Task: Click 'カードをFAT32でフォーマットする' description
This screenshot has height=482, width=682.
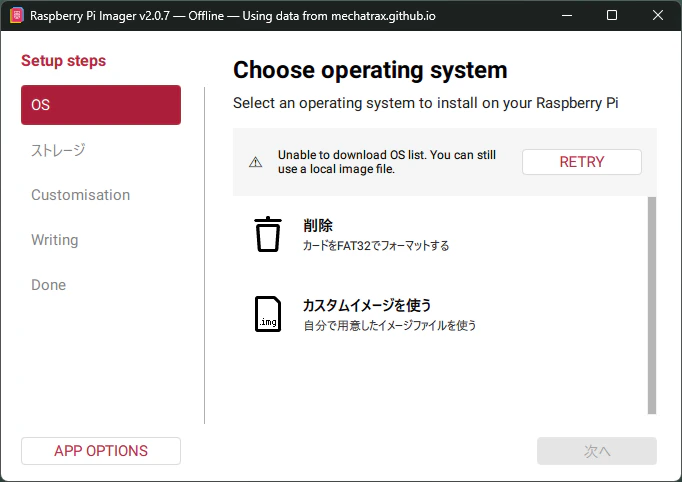Action: pyautogui.click(x=376, y=246)
